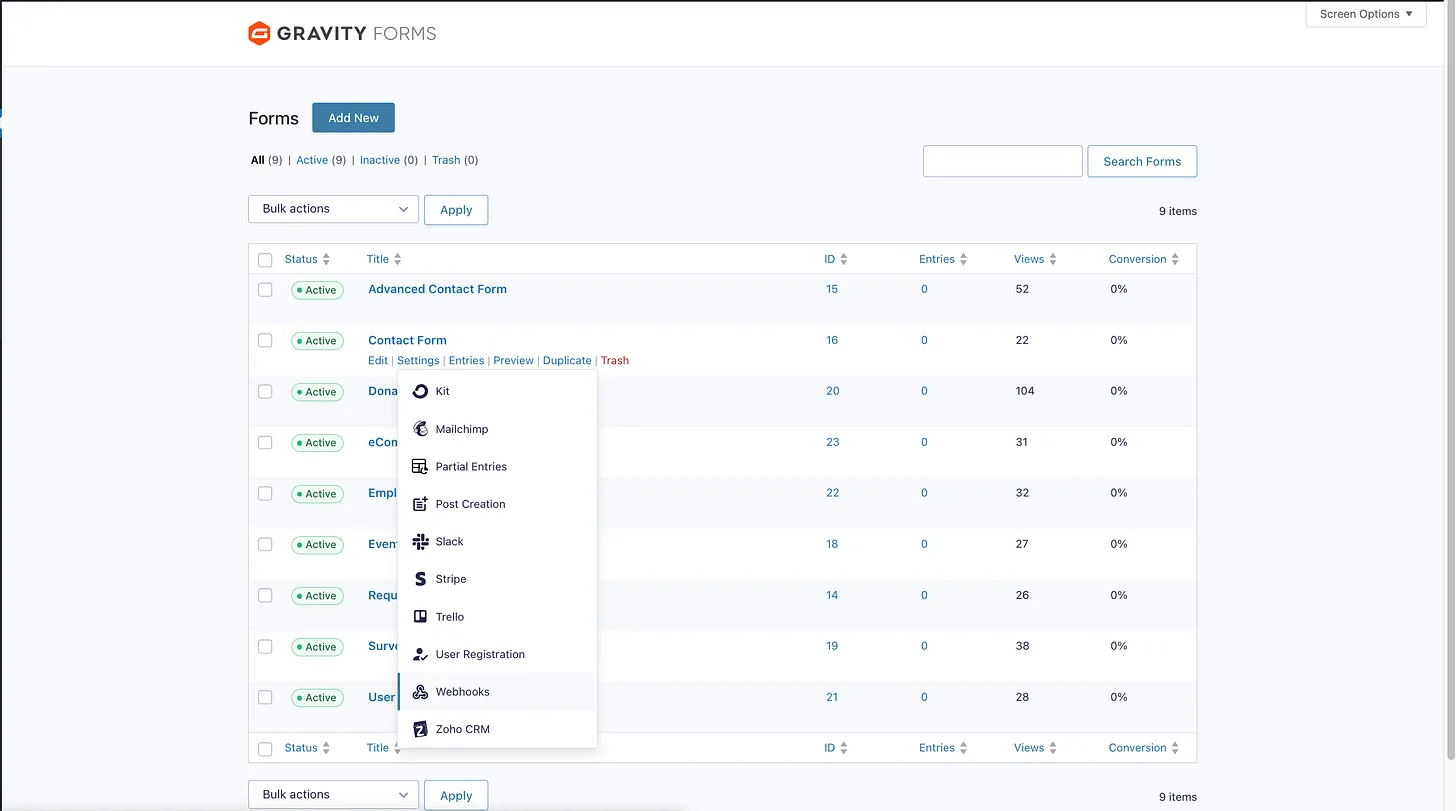Image resolution: width=1456 pixels, height=811 pixels.
Task: Toggle Active status of Advanced Contact Form
Action: pos(317,290)
